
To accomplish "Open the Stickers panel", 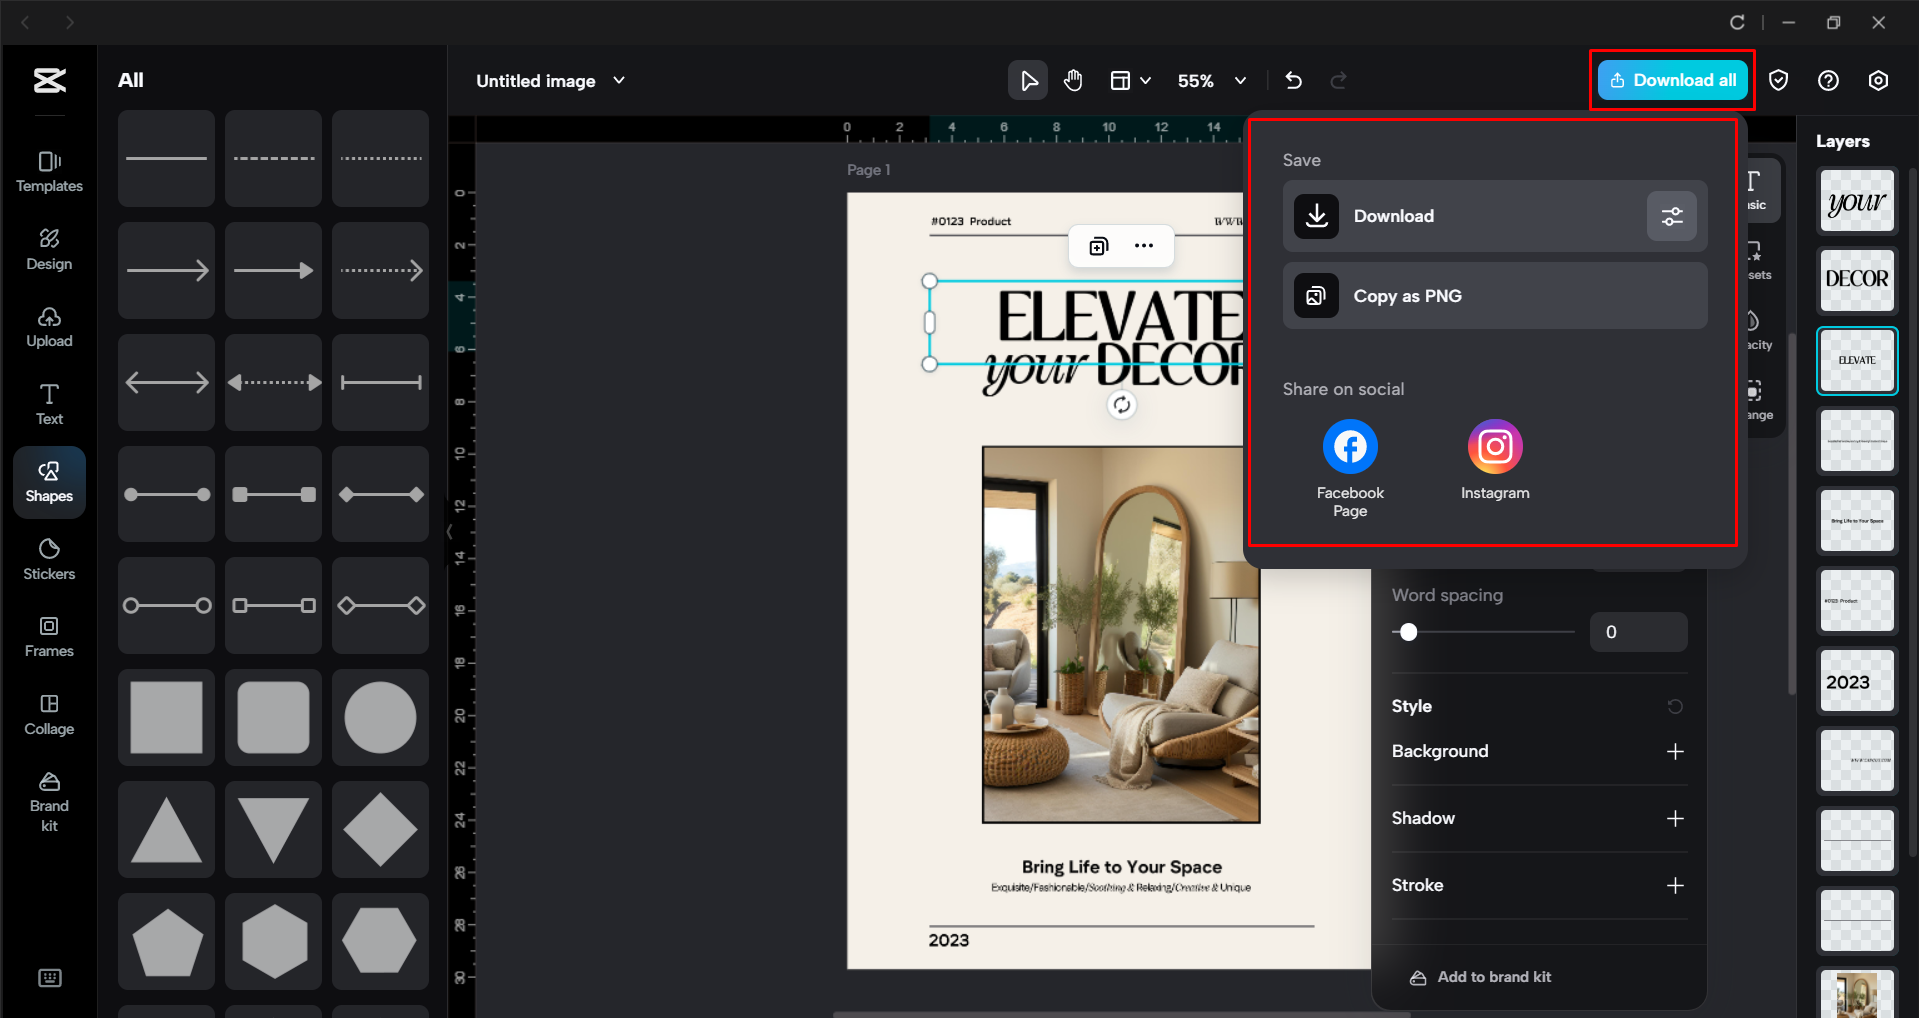I will click(x=48, y=557).
